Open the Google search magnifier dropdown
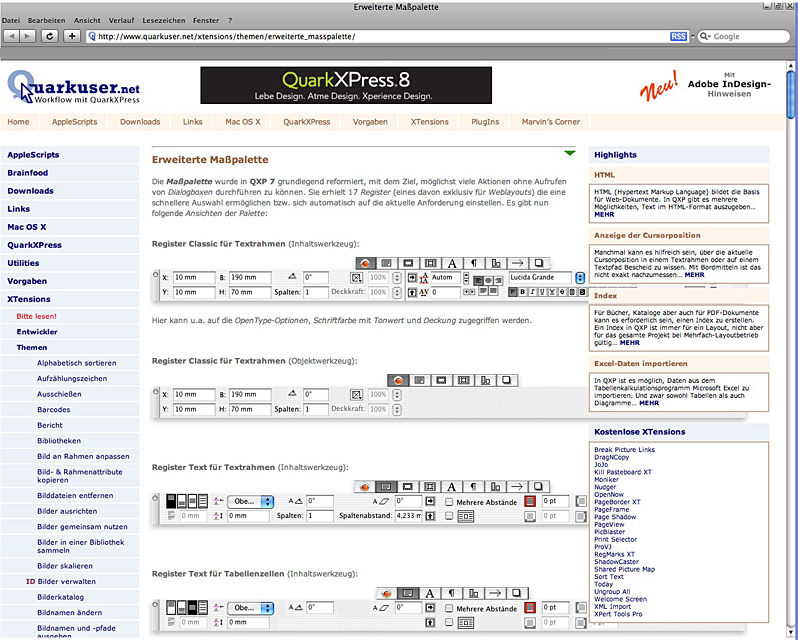Image resolution: width=798 pixels, height=640 pixels. (704, 36)
